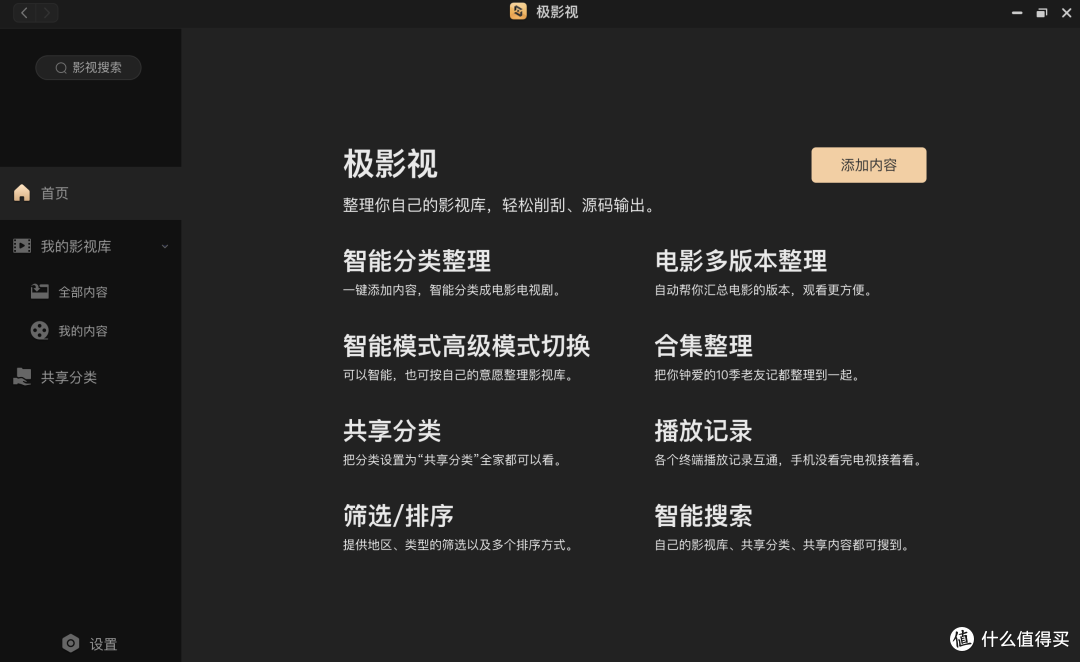Screen dimensions: 1080x662
Task: Go back using the left arrow
Action: click(25, 12)
